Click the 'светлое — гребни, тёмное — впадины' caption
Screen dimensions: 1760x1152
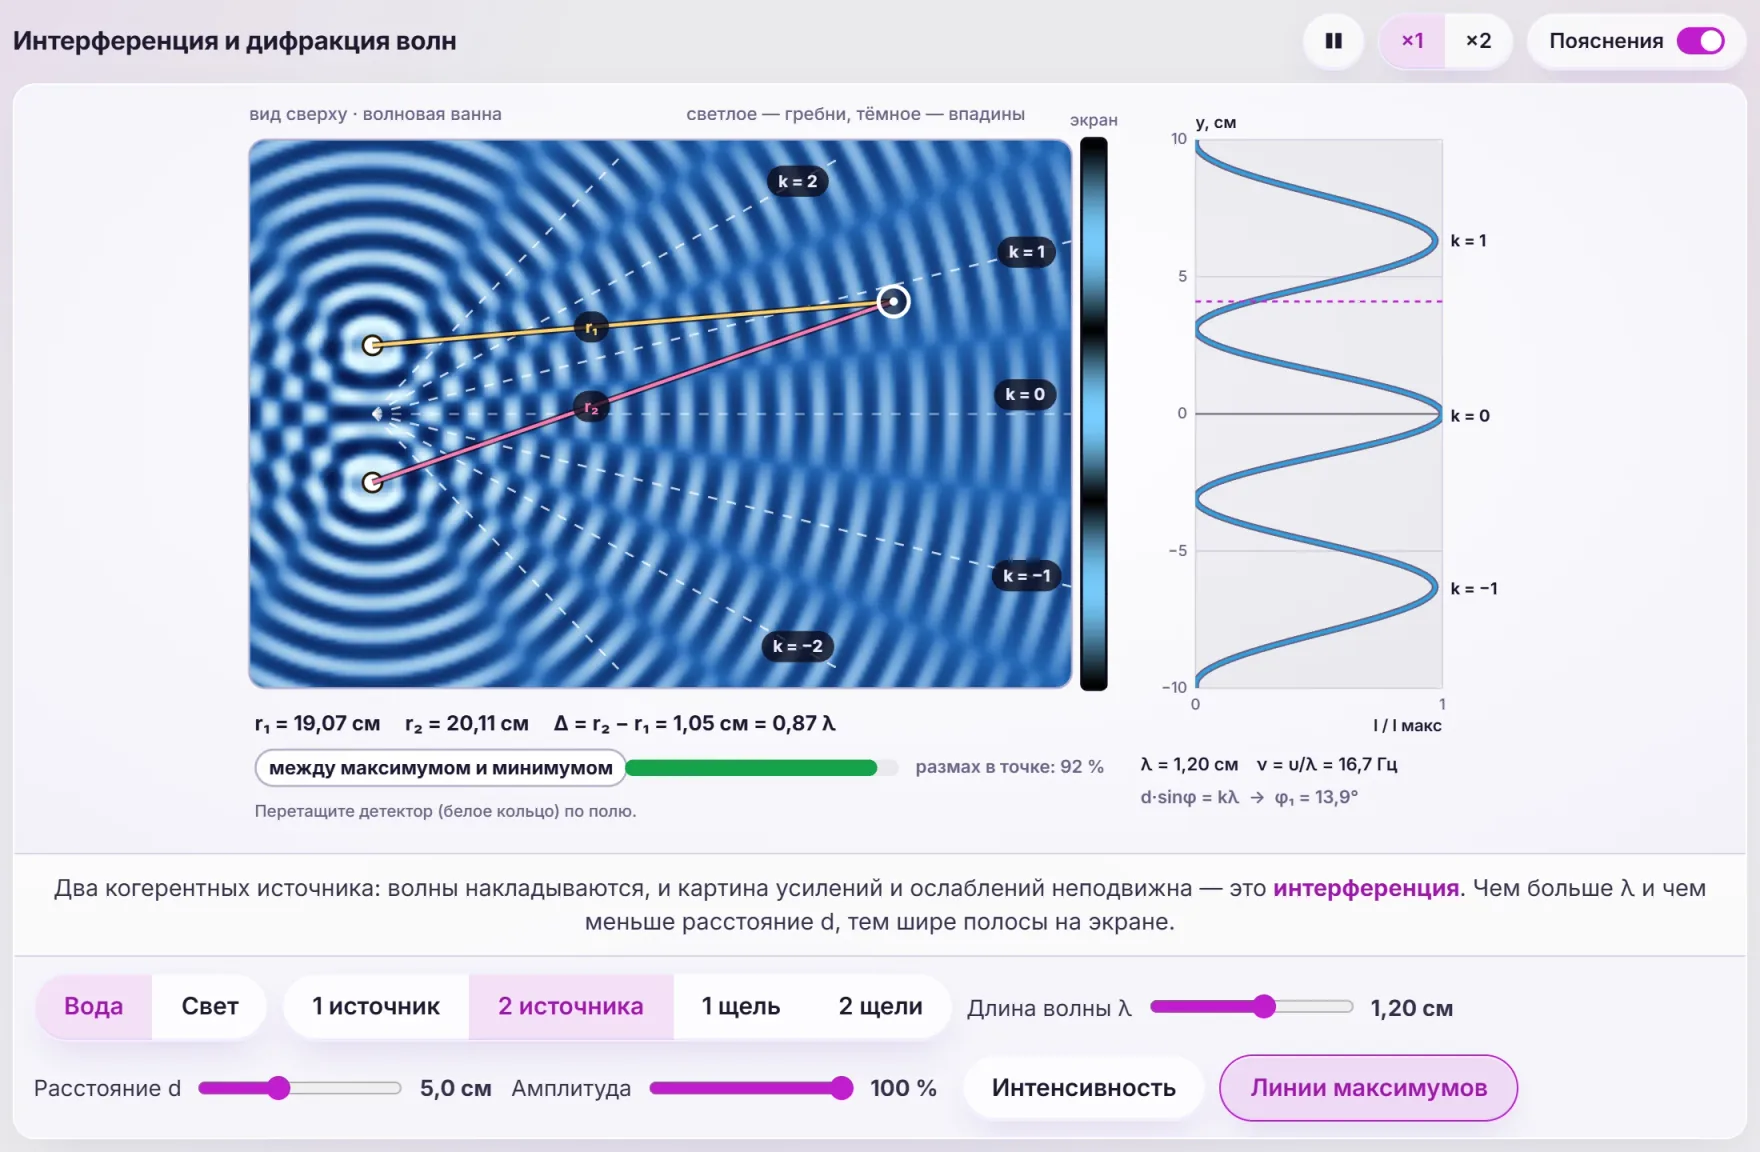(855, 114)
